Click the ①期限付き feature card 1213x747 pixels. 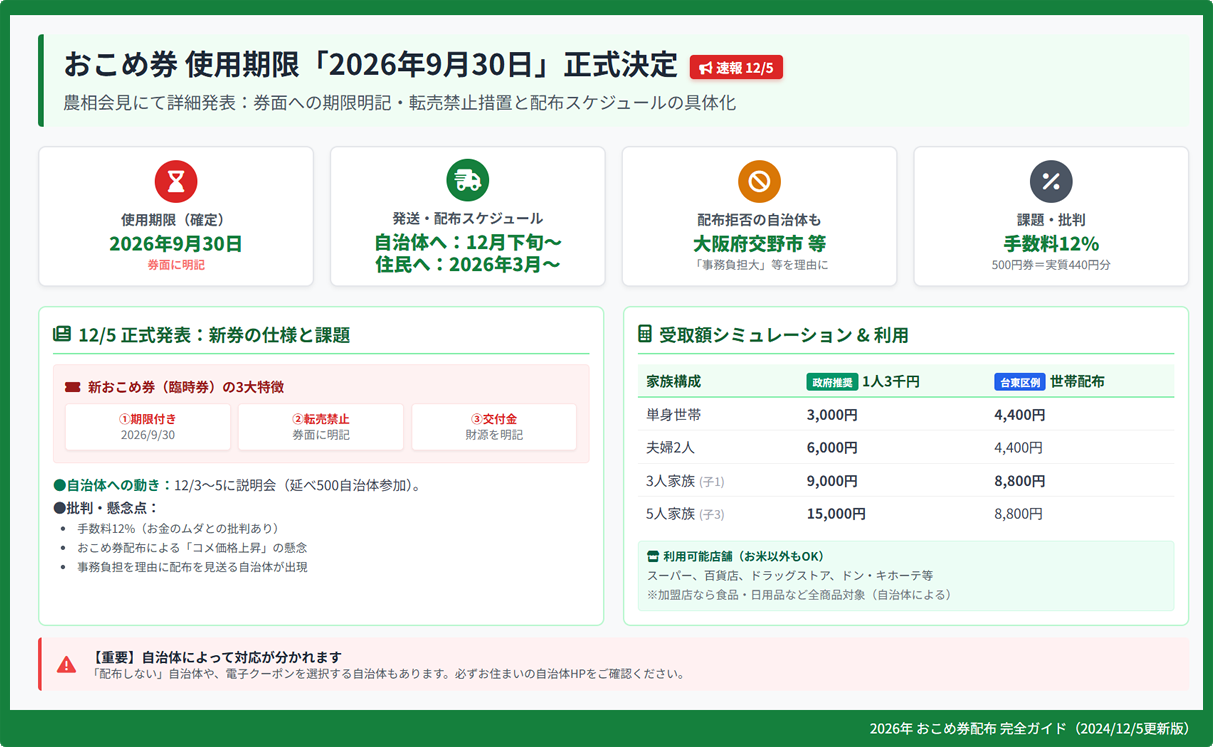pos(148,427)
